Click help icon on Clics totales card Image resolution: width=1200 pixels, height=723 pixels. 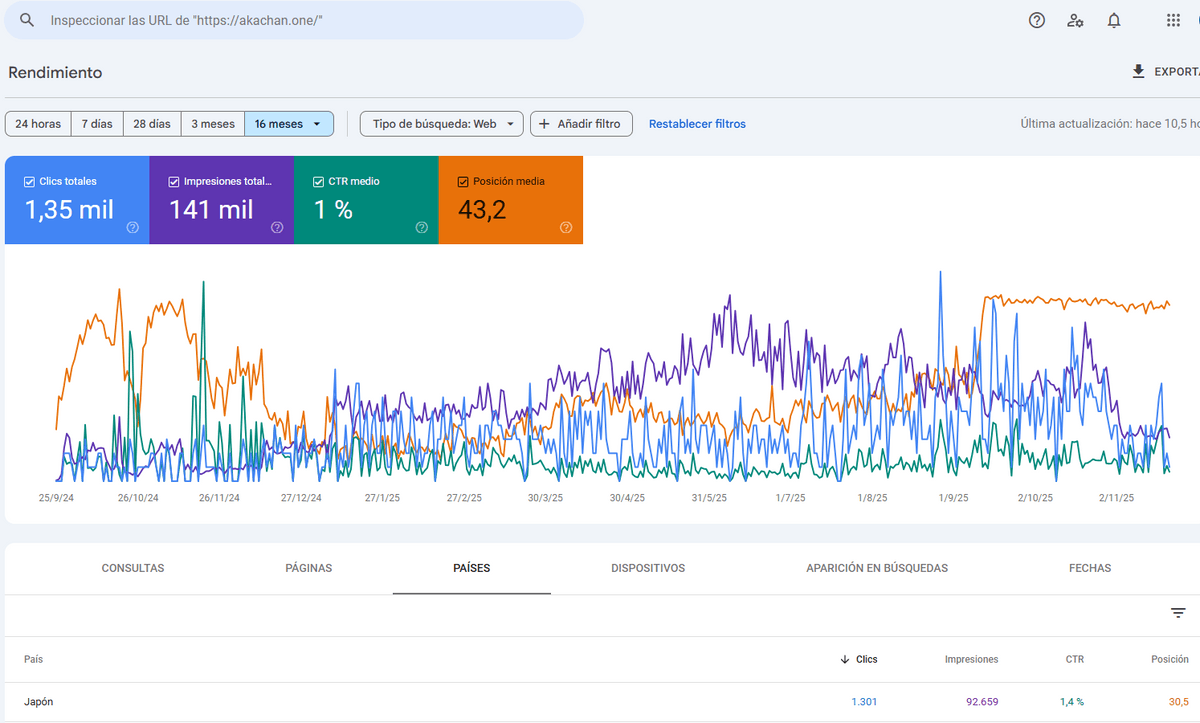click(132, 228)
